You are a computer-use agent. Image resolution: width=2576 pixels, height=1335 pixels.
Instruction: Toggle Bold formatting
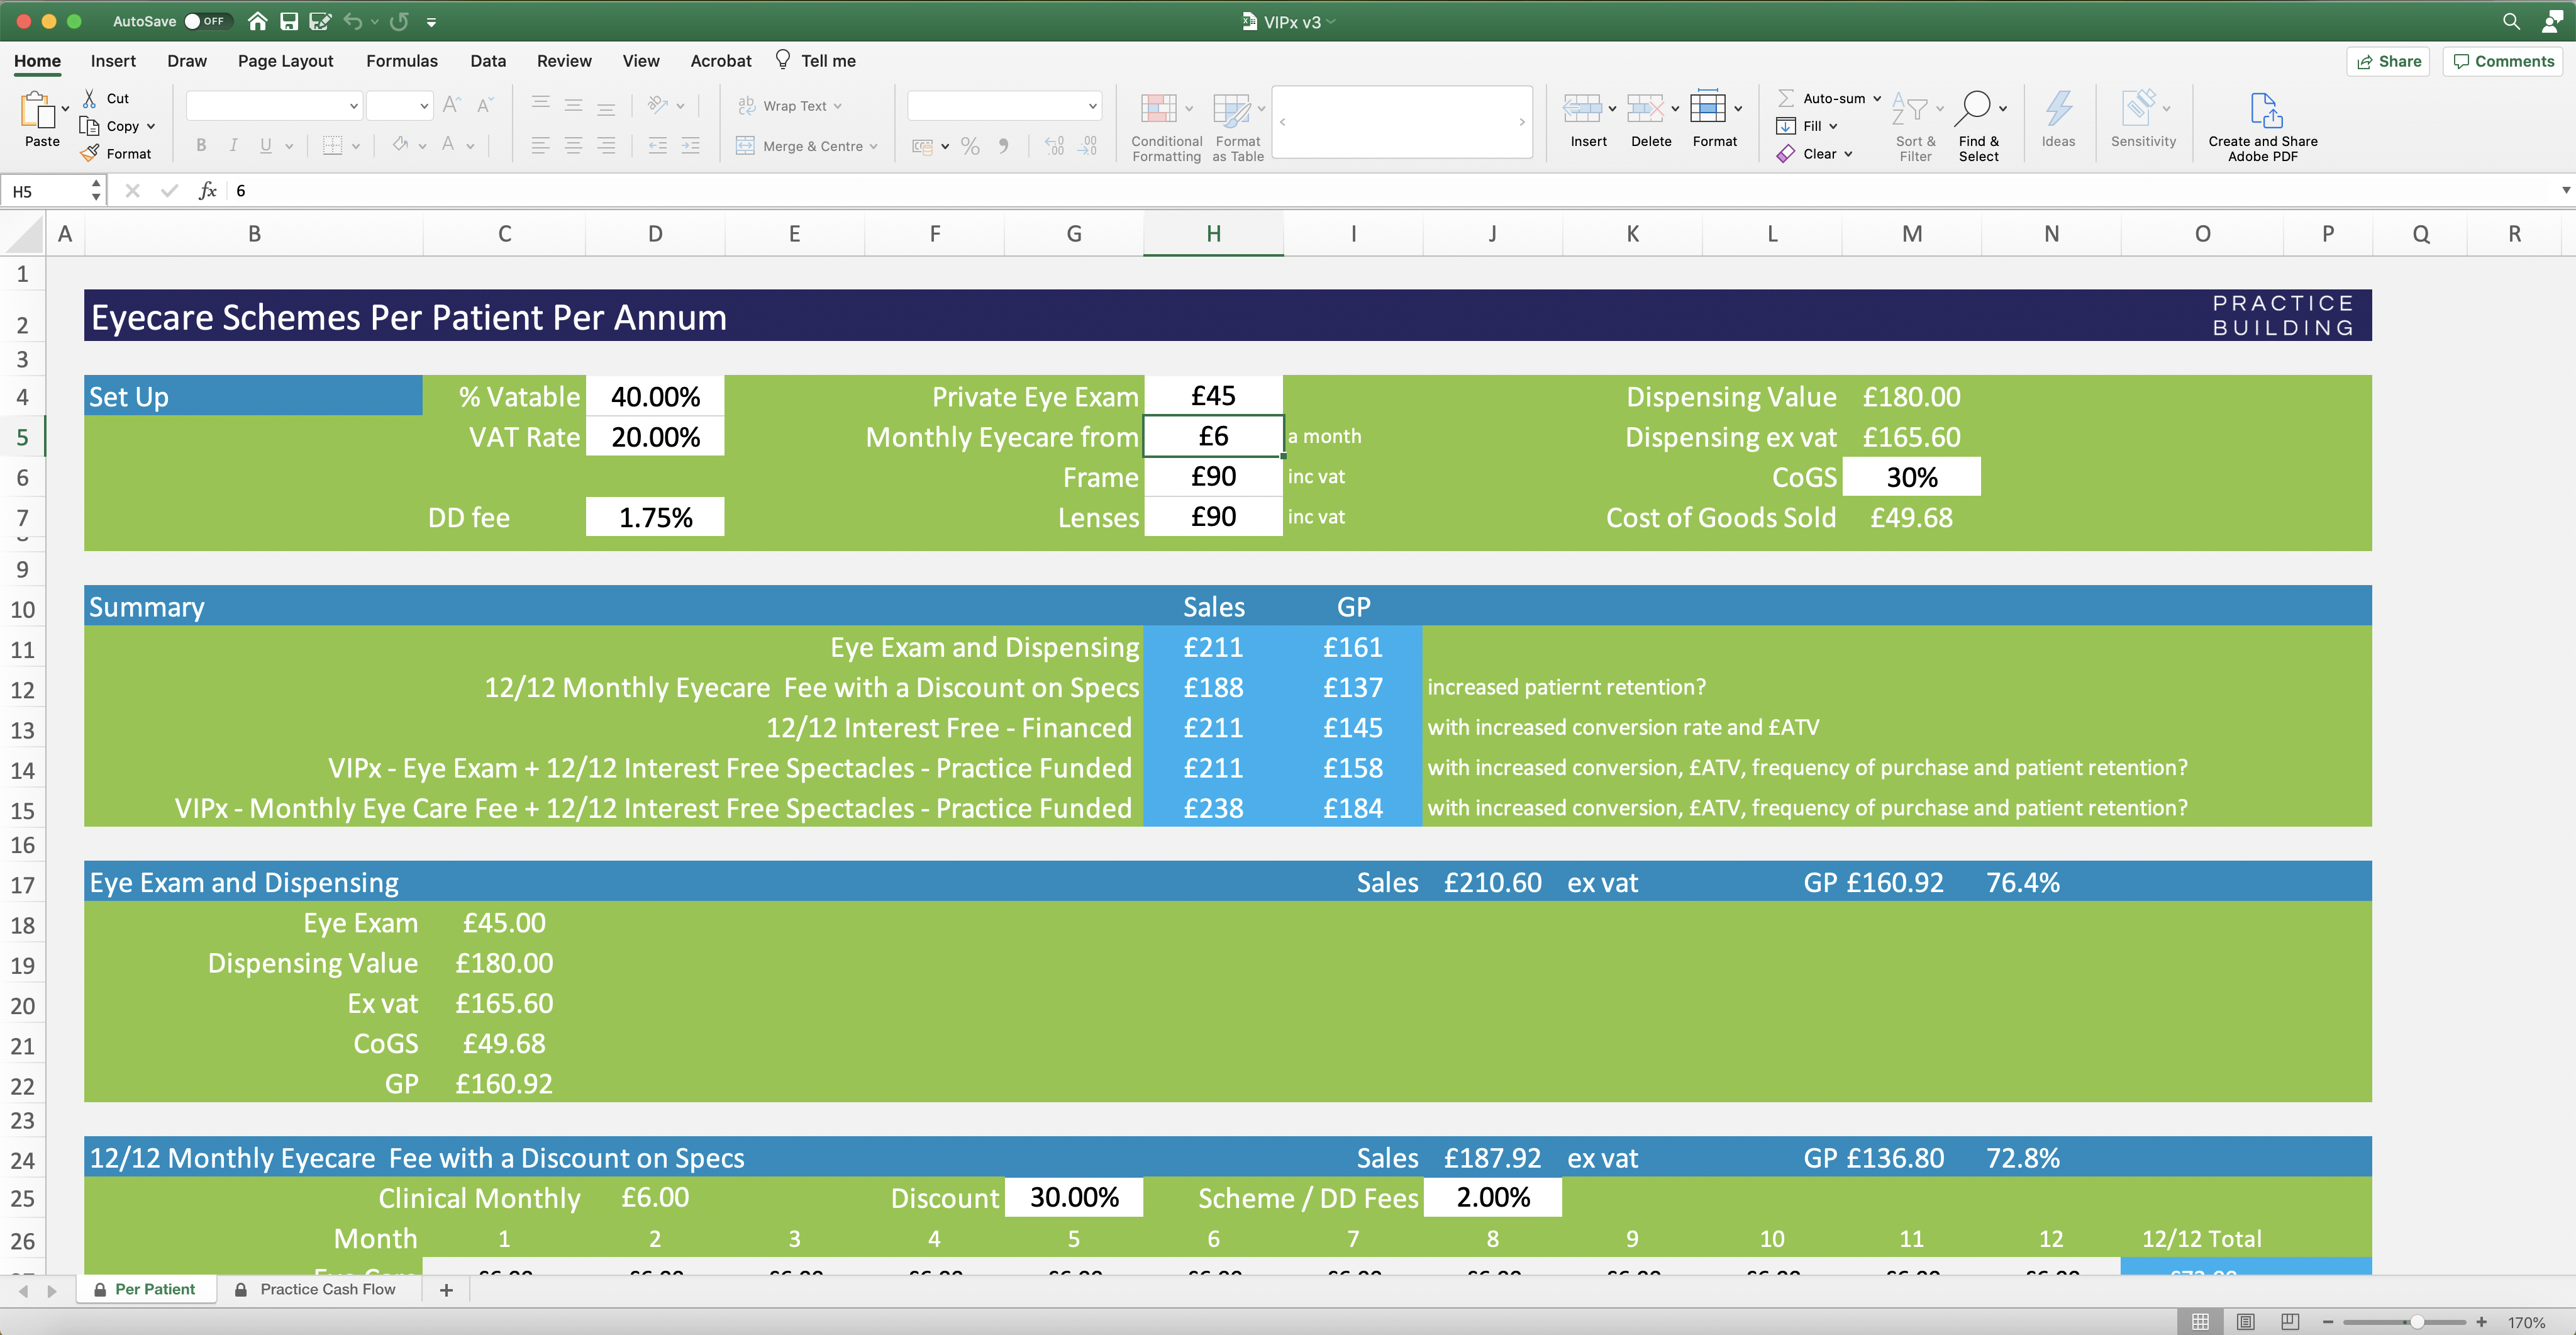click(201, 146)
